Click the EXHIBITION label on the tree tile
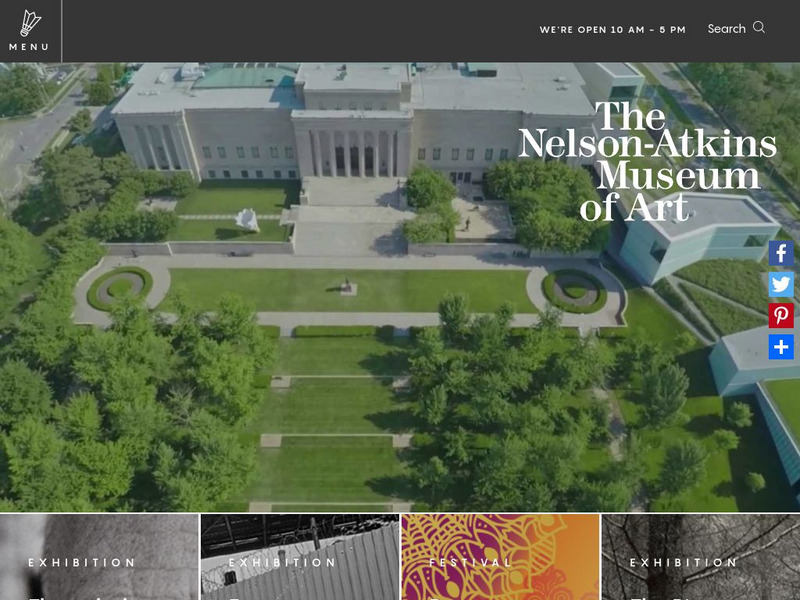Screen dimensions: 800x600 (684, 562)
